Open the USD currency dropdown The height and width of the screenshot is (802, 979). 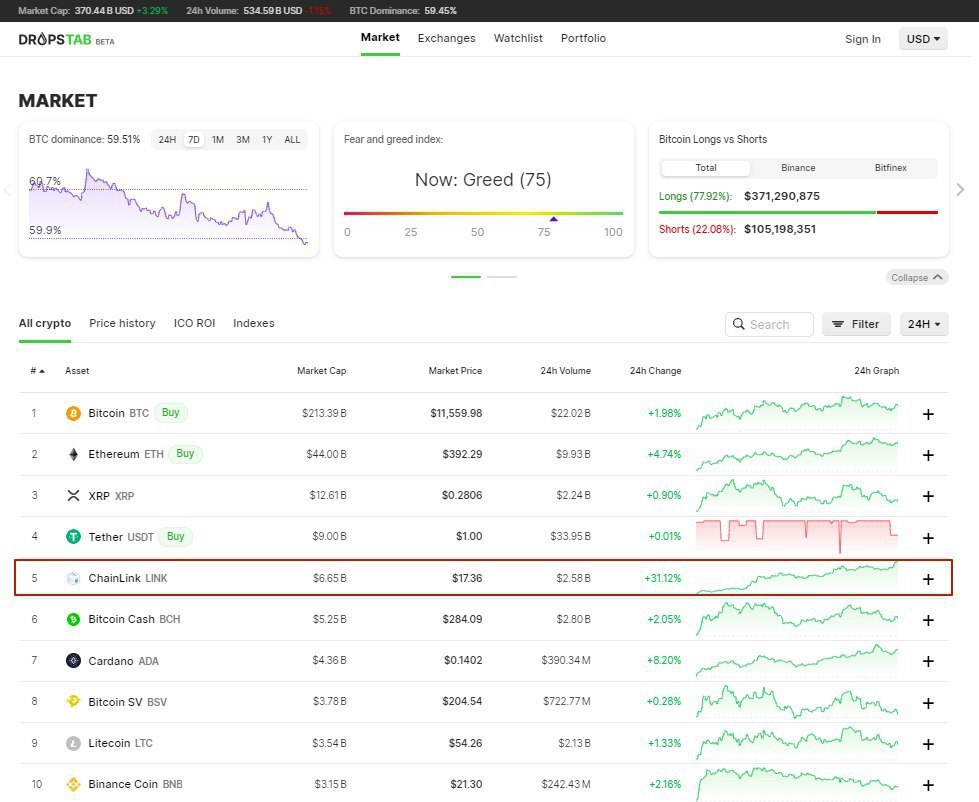[923, 39]
